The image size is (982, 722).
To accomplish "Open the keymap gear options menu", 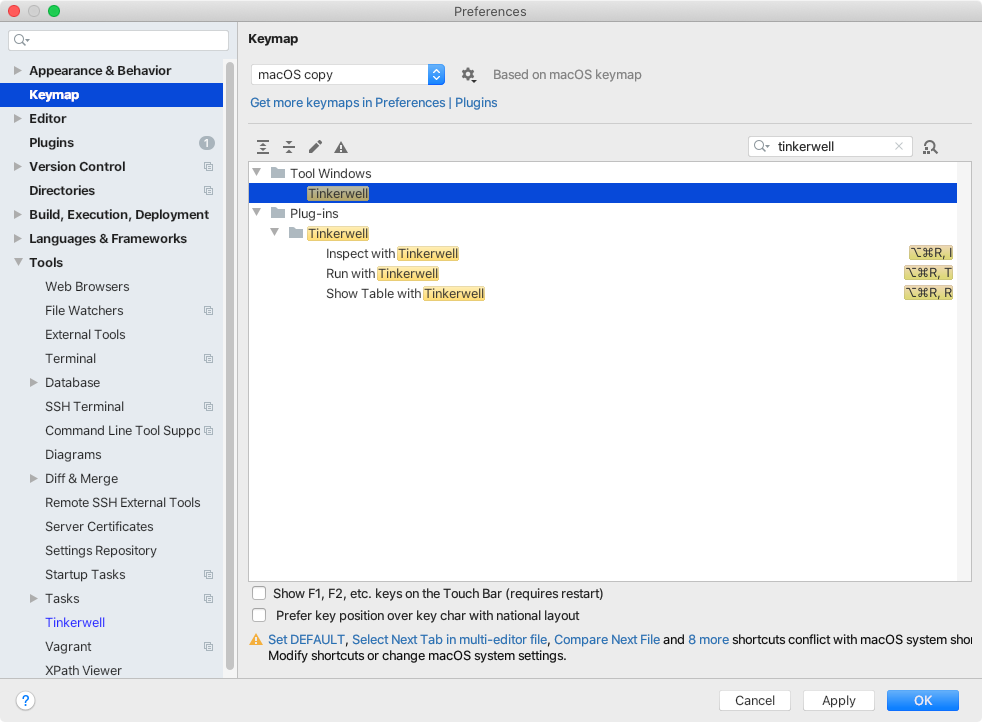I will tap(468, 75).
